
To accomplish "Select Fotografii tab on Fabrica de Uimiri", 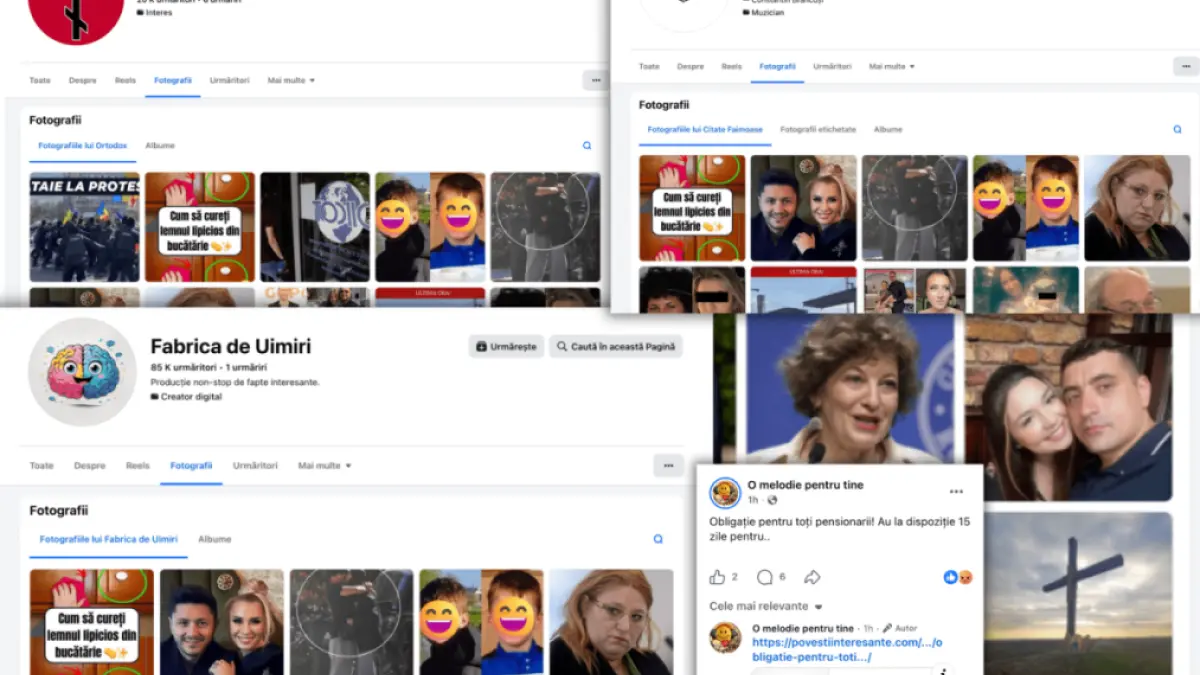I will coord(191,466).
